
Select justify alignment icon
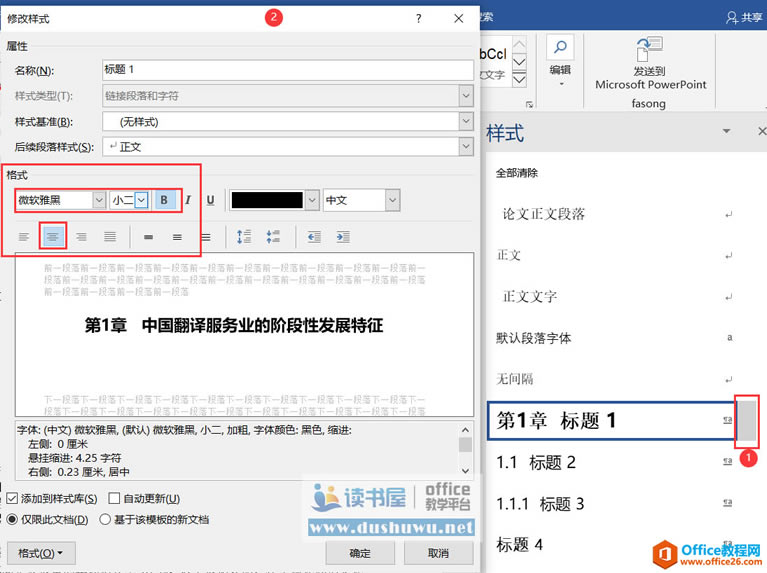(x=110, y=237)
